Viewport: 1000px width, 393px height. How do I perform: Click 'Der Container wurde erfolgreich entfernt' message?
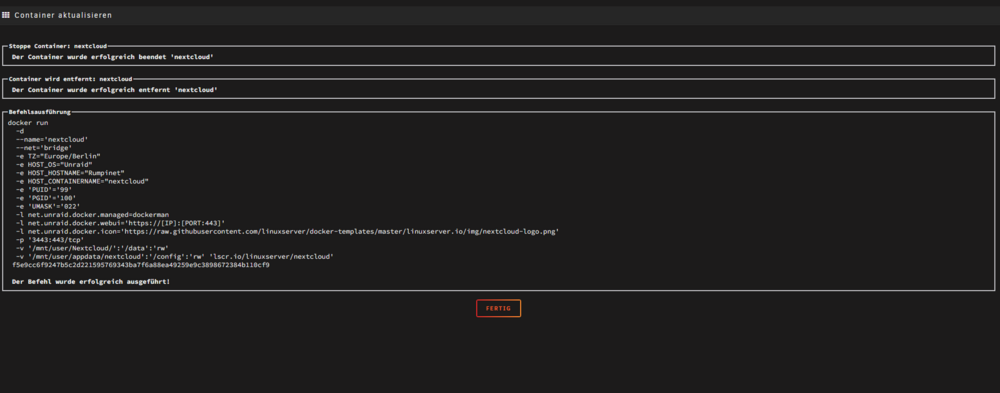(115, 90)
